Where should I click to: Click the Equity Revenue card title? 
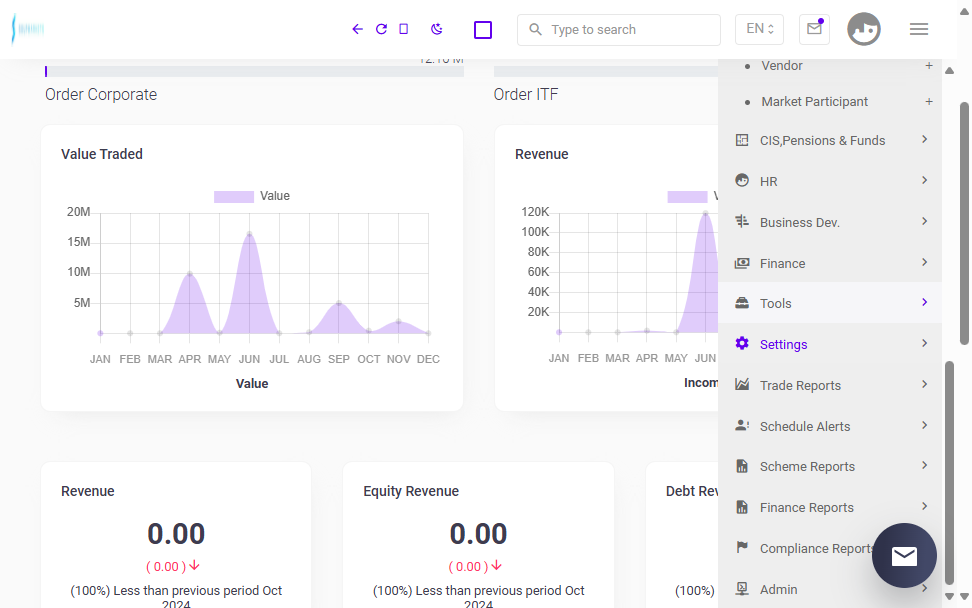pos(411,491)
